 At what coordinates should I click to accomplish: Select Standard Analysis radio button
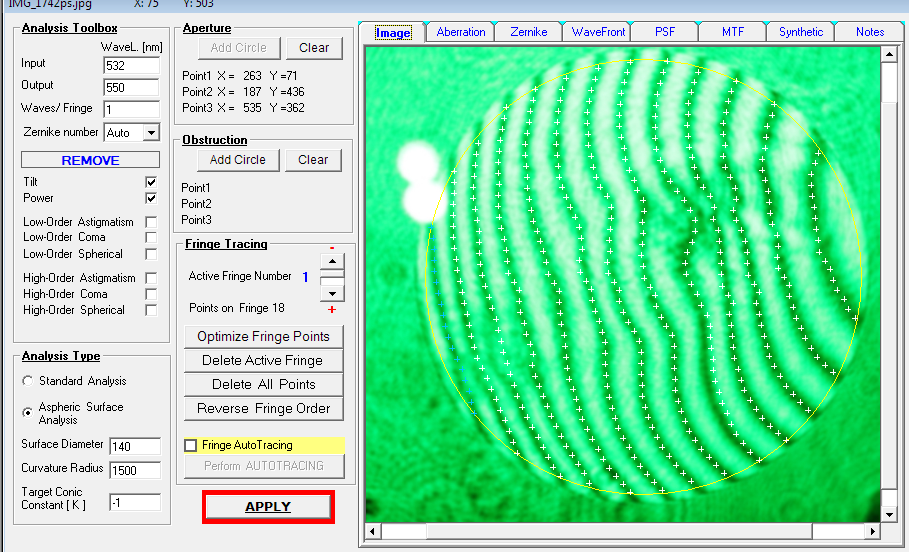coord(27,381)
